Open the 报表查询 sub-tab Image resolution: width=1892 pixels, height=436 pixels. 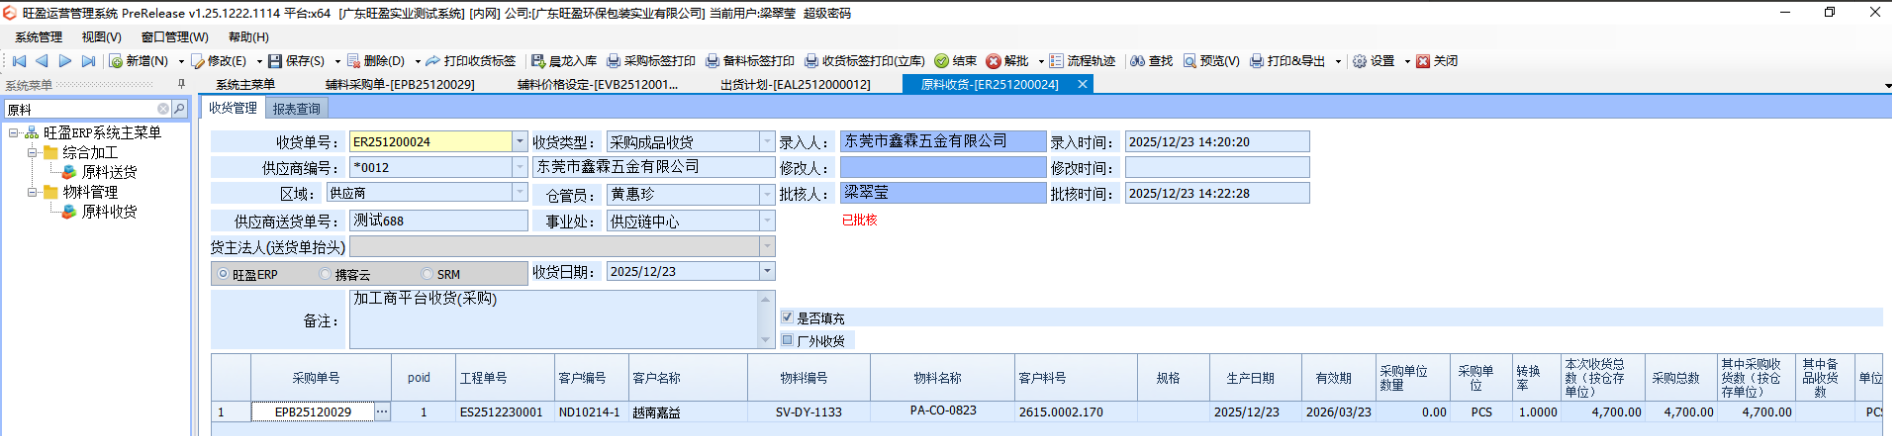pos(296,108)
